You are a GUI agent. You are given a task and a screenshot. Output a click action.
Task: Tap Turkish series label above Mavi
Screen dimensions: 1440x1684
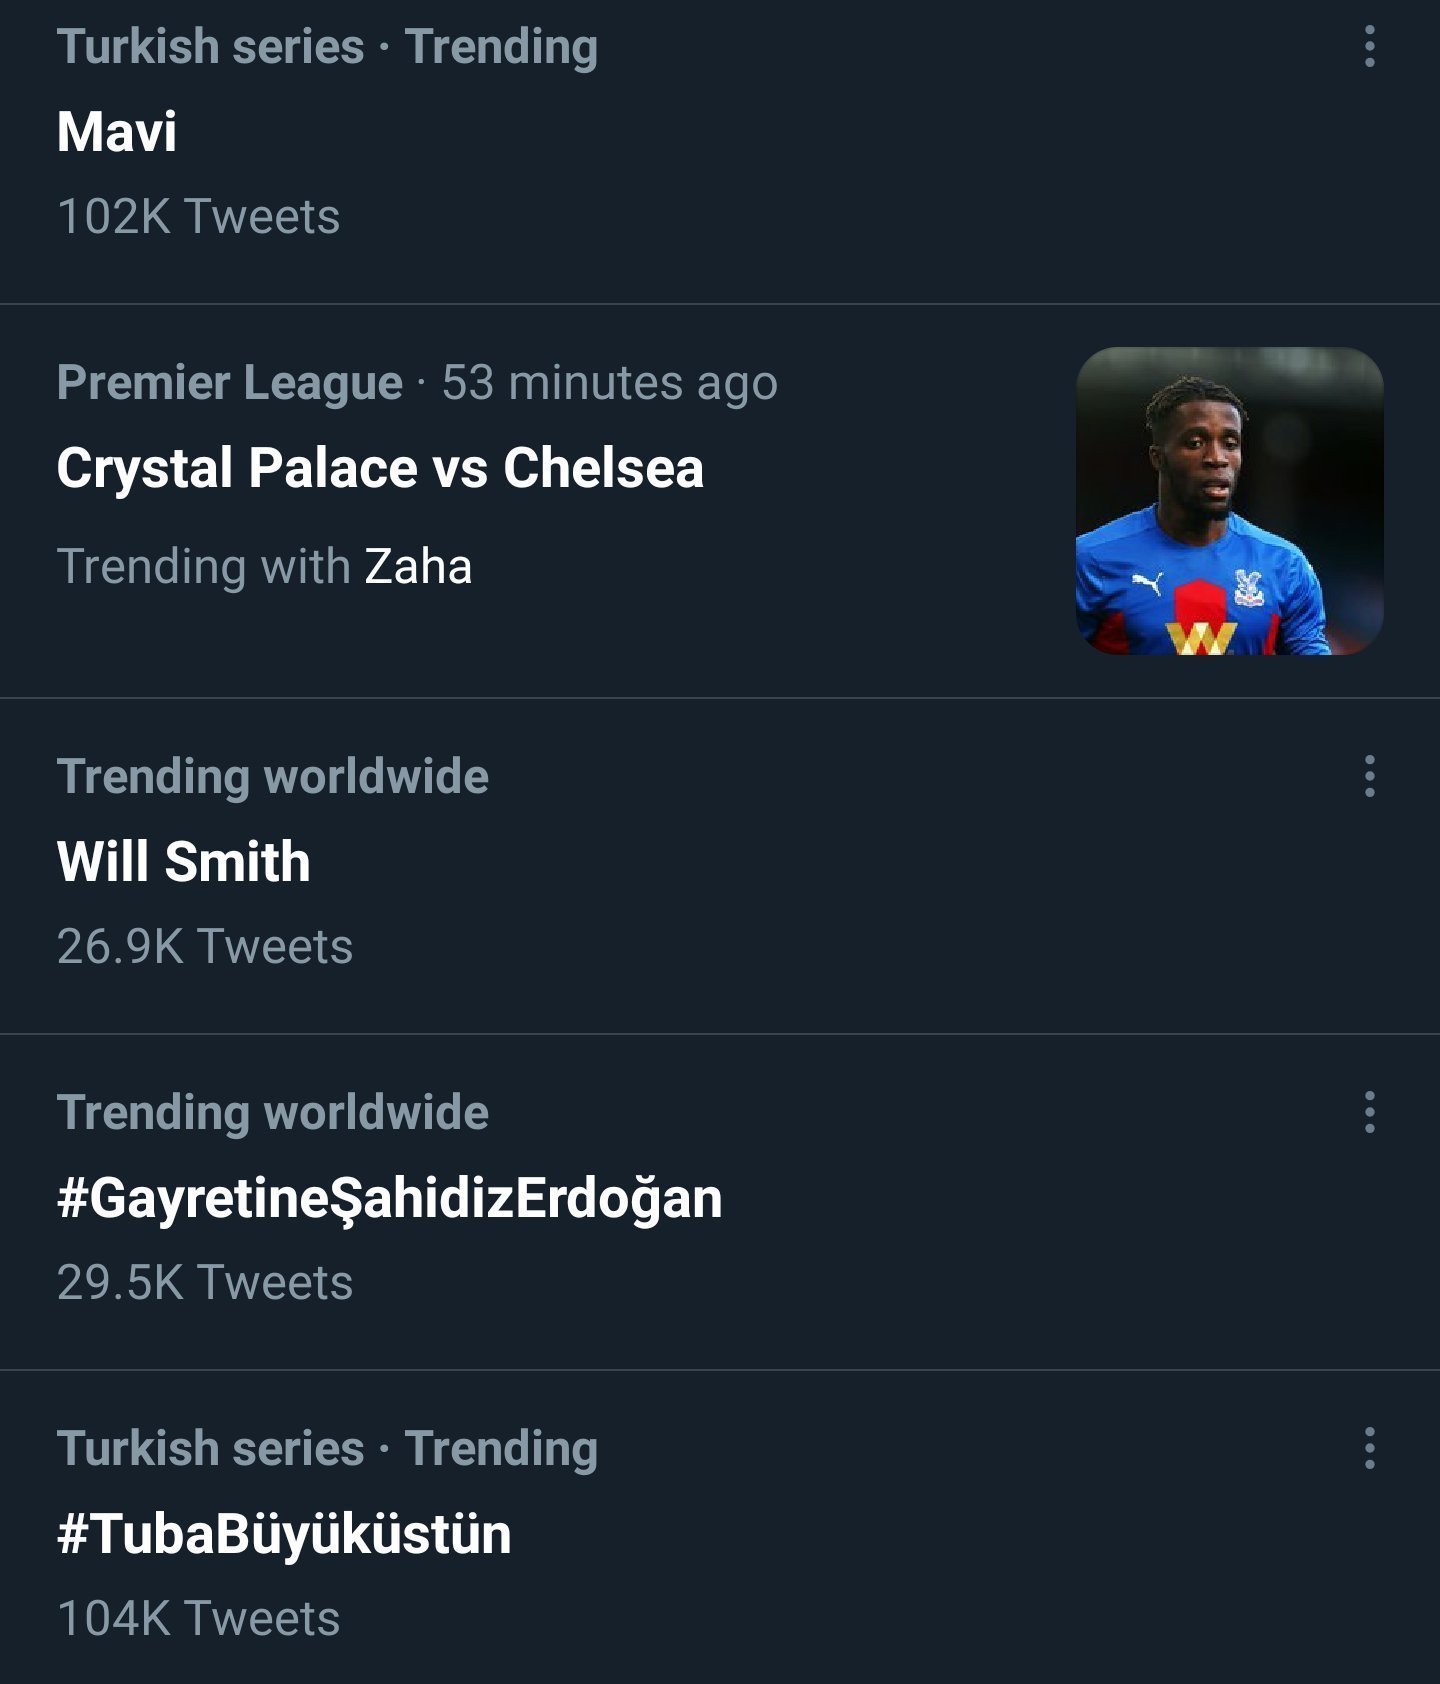210,47
